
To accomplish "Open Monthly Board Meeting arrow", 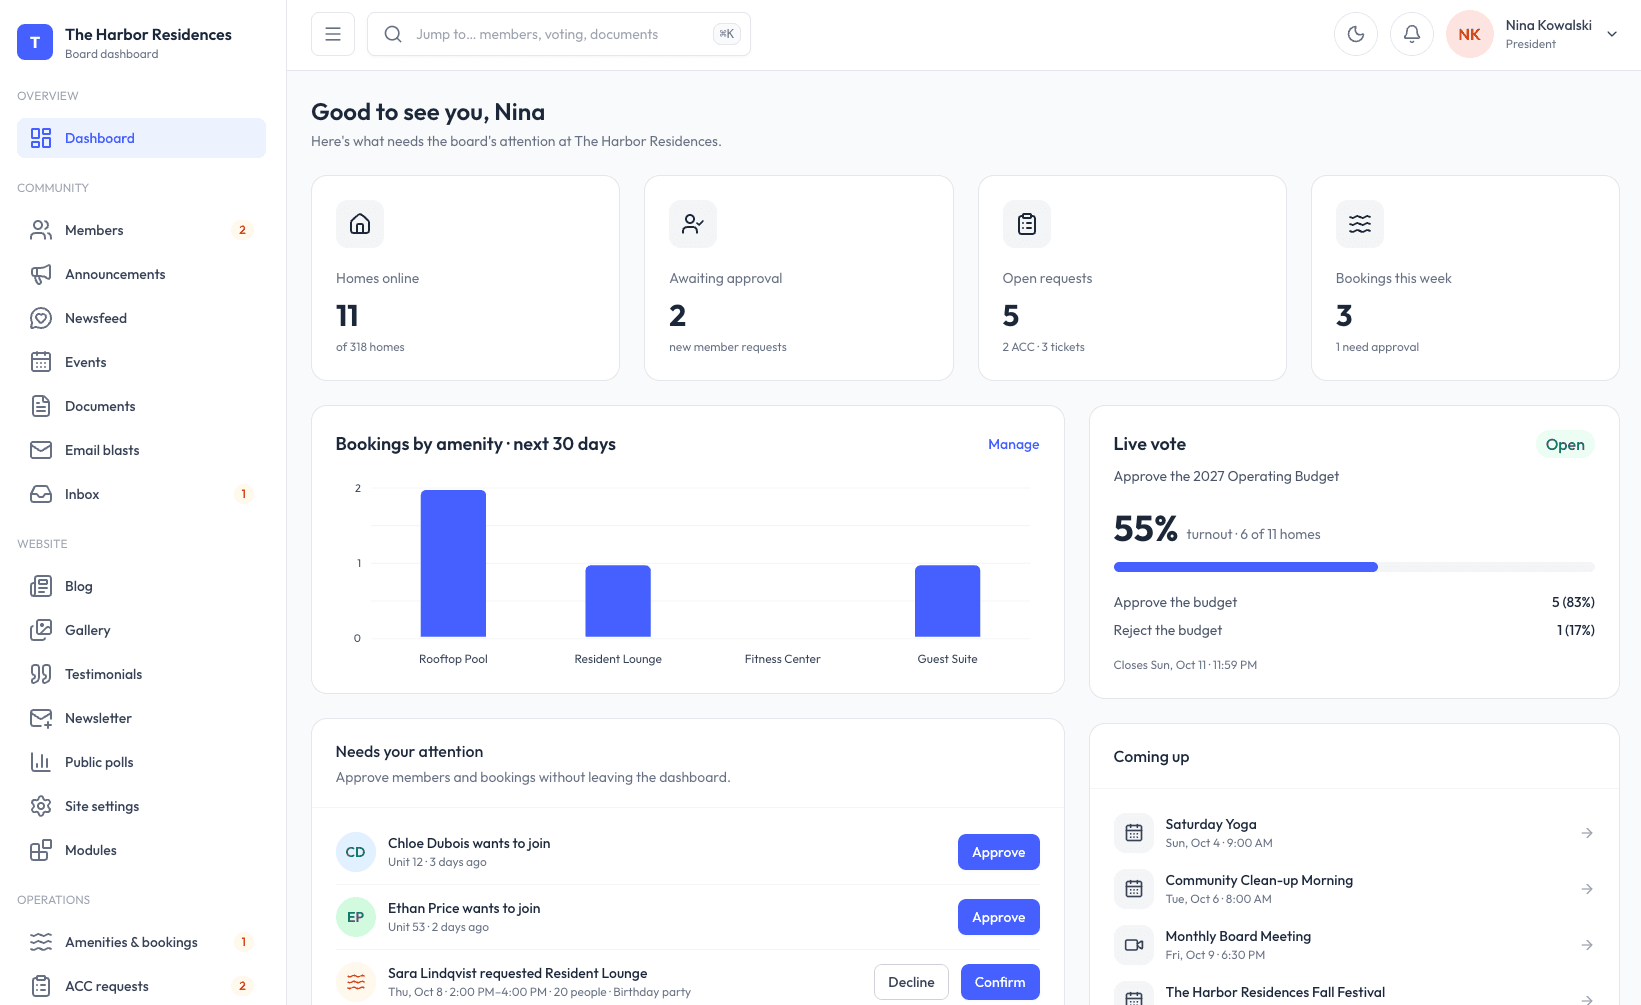I will point(1587,945).
